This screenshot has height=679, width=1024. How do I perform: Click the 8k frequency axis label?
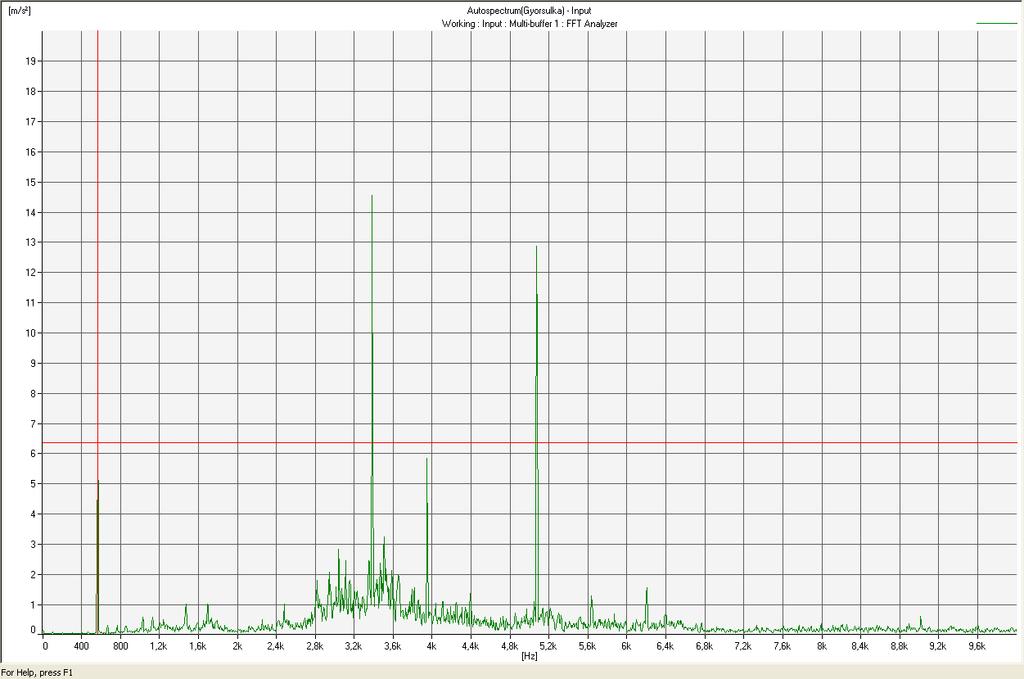tap(821, 646)
